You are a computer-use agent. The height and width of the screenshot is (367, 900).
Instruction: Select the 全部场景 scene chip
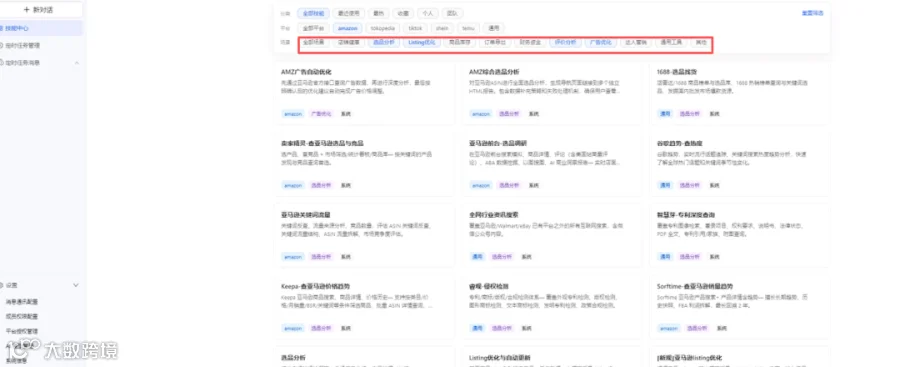tap(313, 43)
